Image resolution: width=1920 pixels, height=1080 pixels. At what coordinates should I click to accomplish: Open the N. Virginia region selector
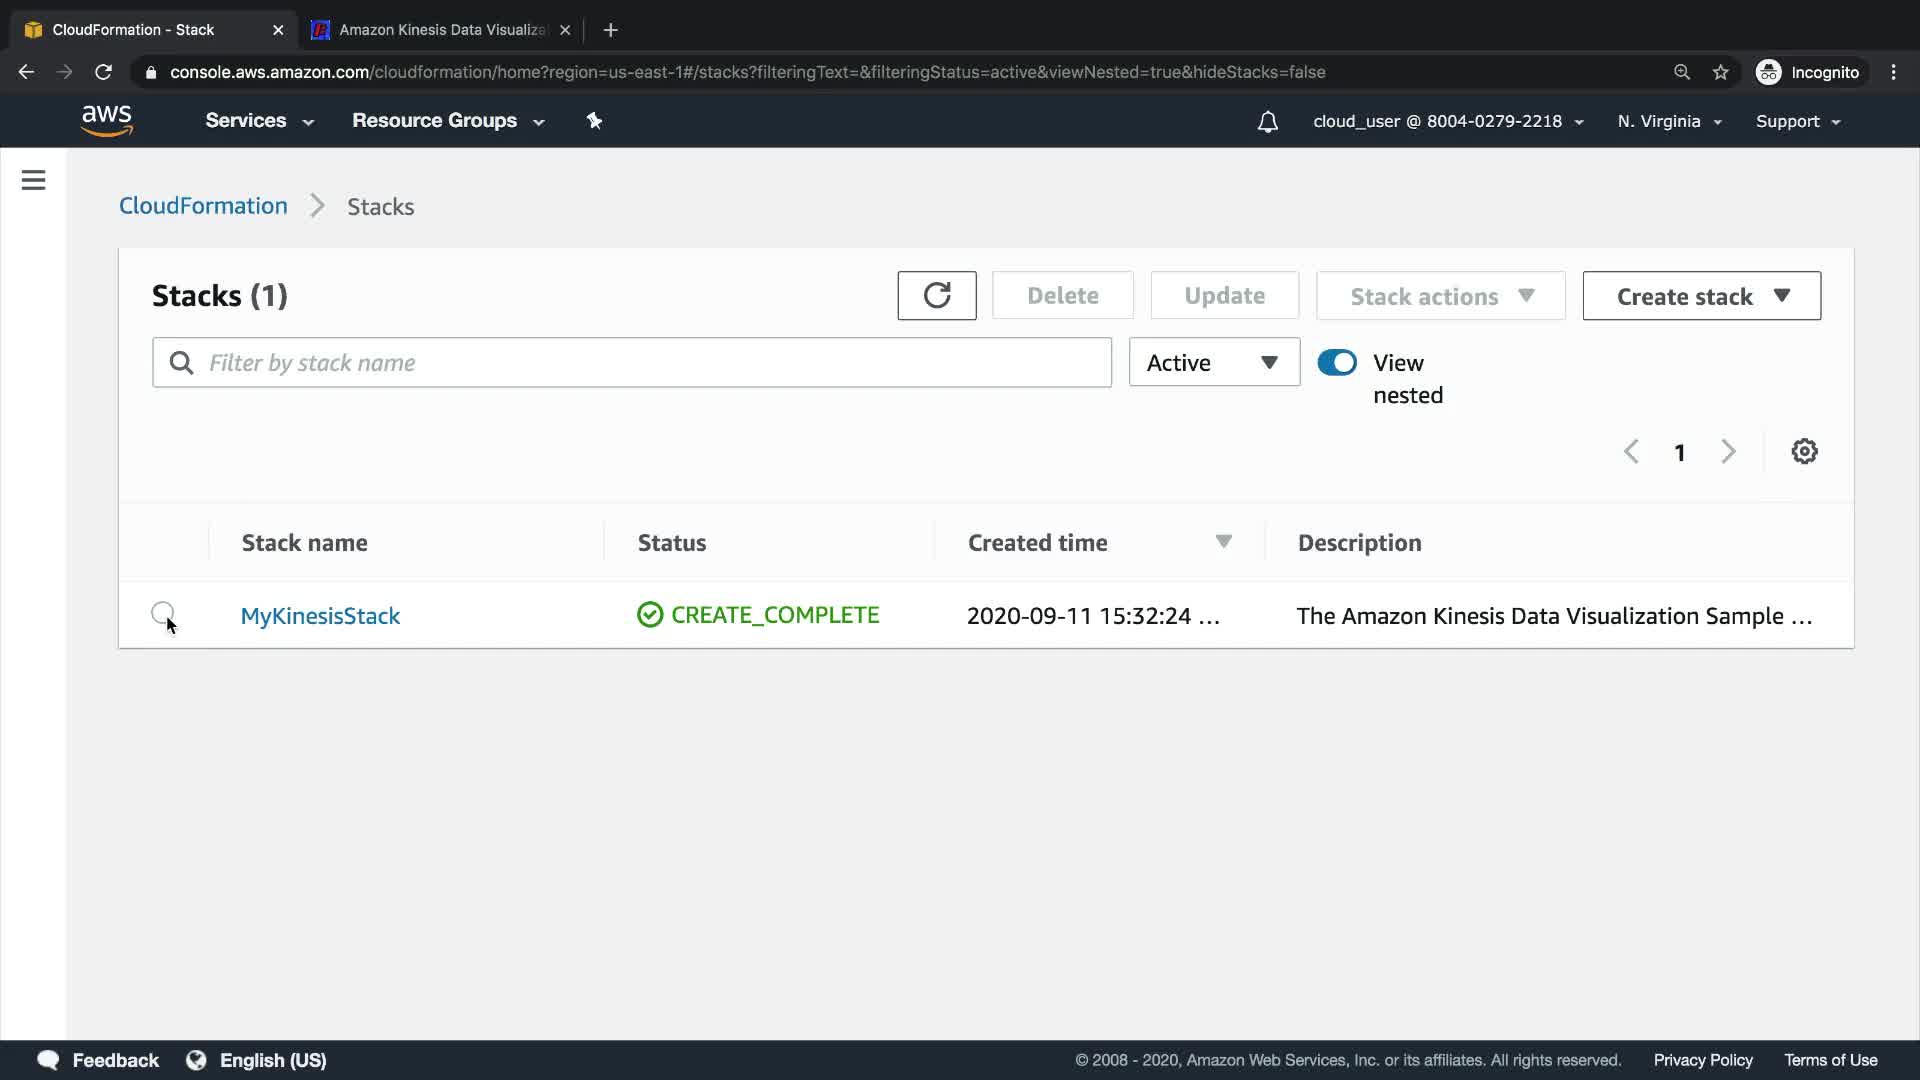coord(1669,121)
